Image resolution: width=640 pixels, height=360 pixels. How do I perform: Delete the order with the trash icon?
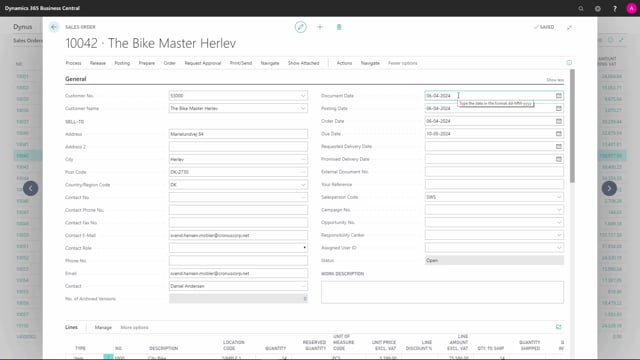coord(339,27)
